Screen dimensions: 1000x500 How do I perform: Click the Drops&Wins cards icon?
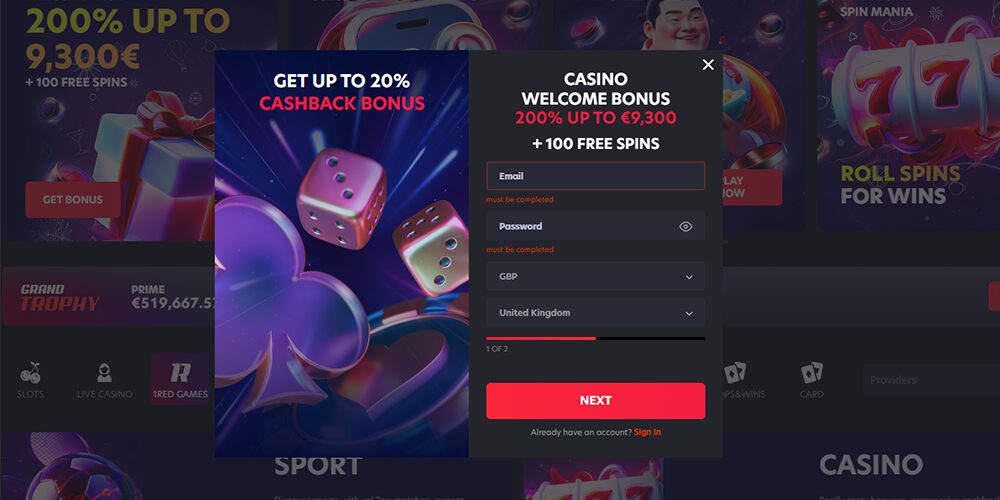(735, 372)
